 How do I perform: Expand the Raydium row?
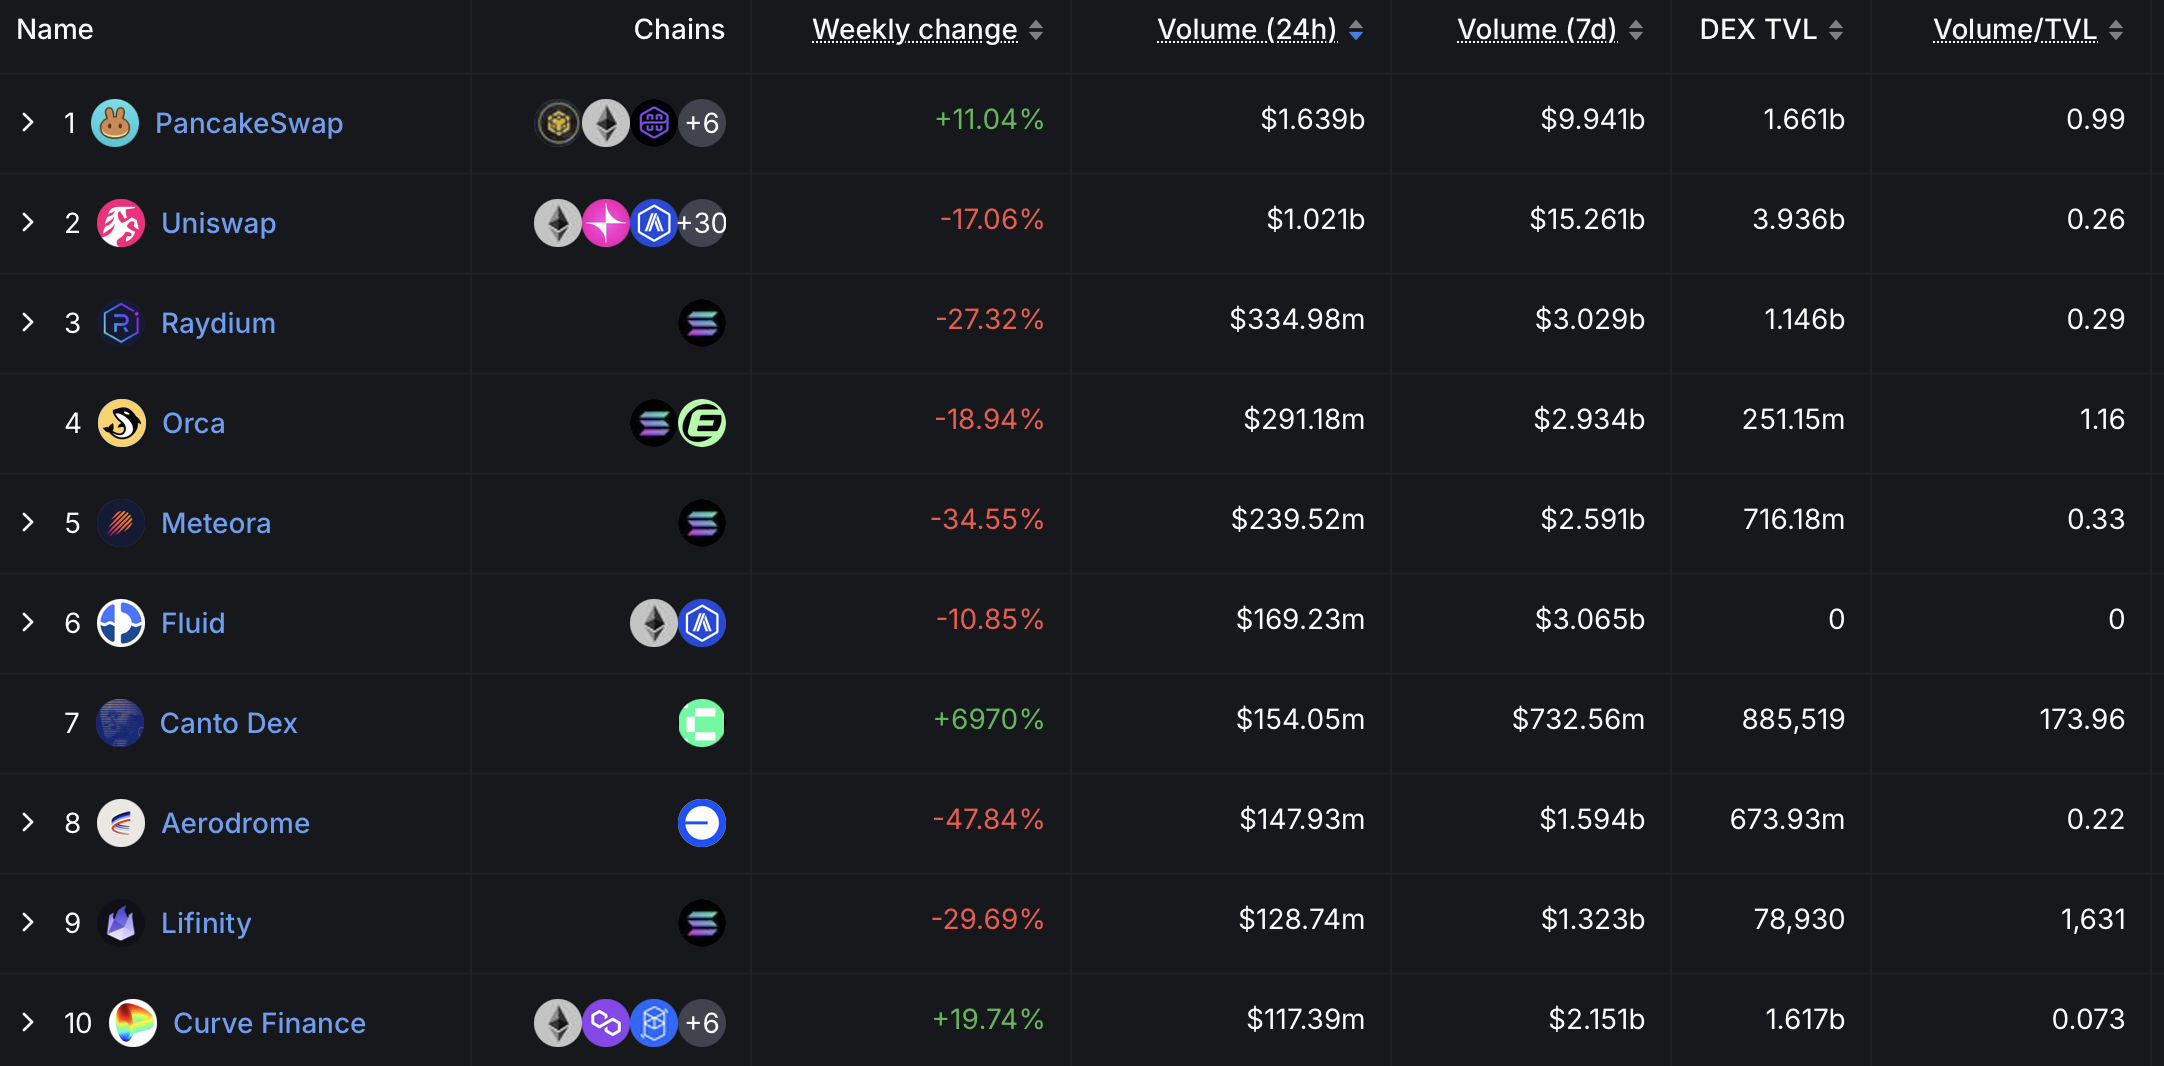pos(28,322)
